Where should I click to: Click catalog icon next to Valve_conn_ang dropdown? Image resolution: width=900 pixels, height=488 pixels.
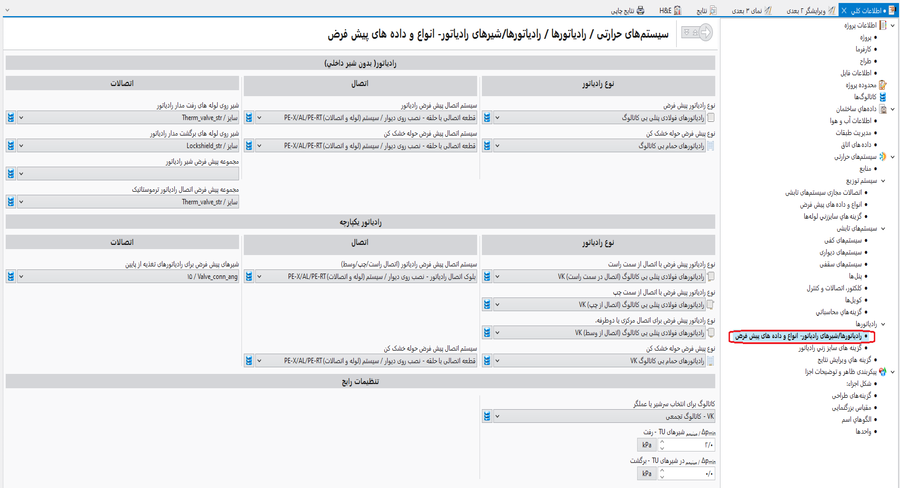pos(12,276)
